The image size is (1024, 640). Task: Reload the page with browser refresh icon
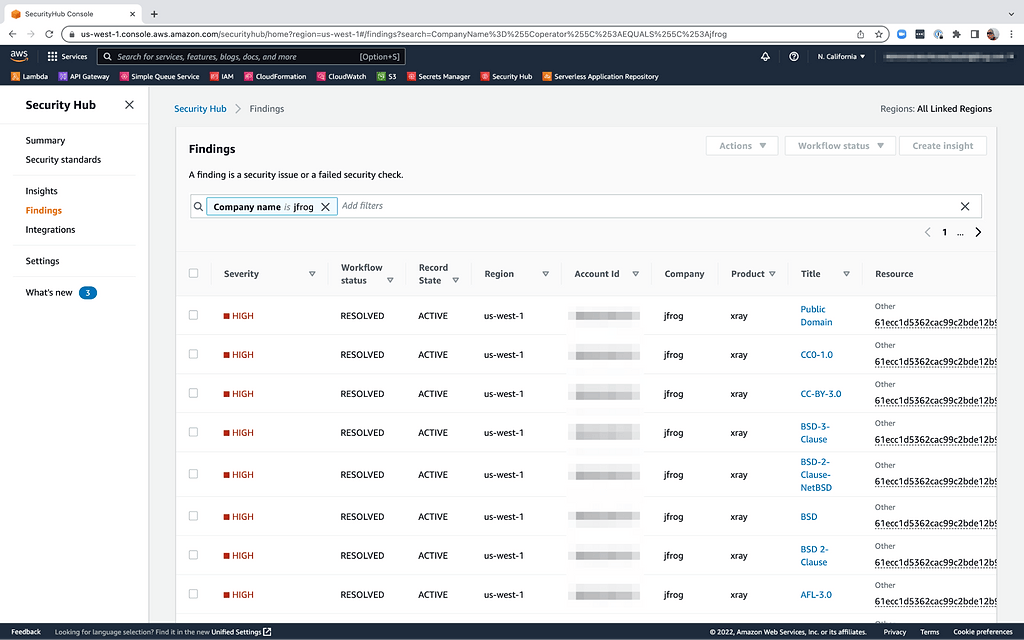coord(48,34)
